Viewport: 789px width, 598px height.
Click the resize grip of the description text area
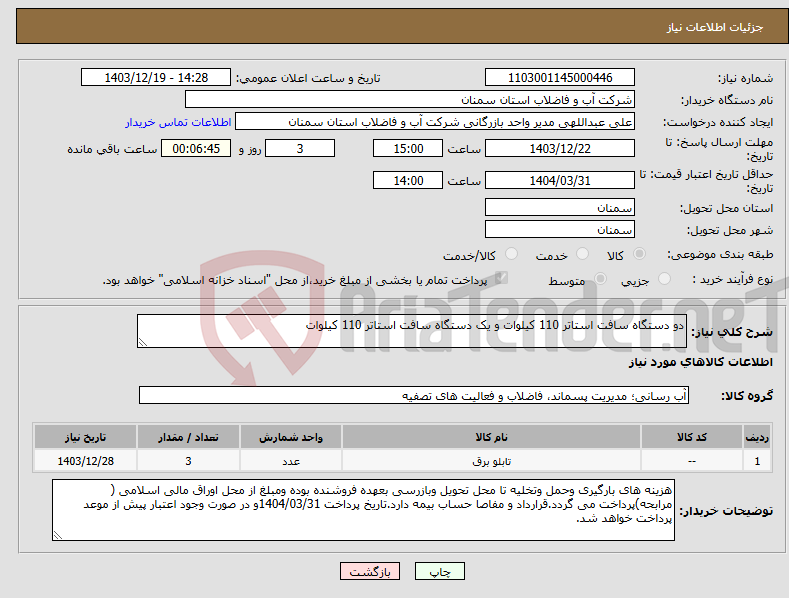[x=143, y=343]
